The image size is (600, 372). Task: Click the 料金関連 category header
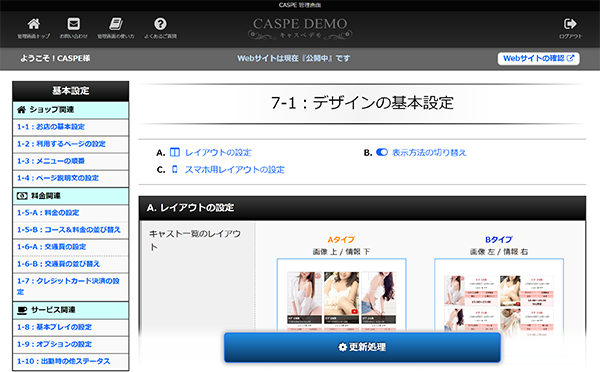click(x=71, y=196)
